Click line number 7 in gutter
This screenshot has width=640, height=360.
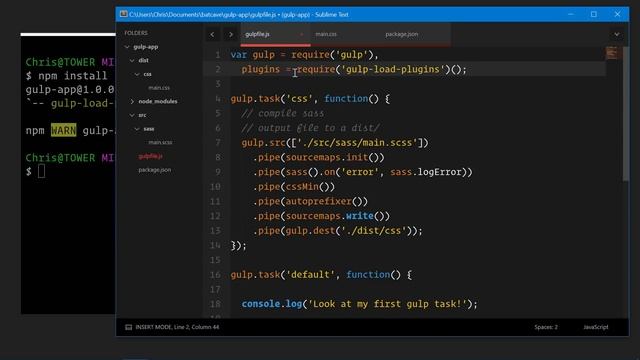pos(218,143)
